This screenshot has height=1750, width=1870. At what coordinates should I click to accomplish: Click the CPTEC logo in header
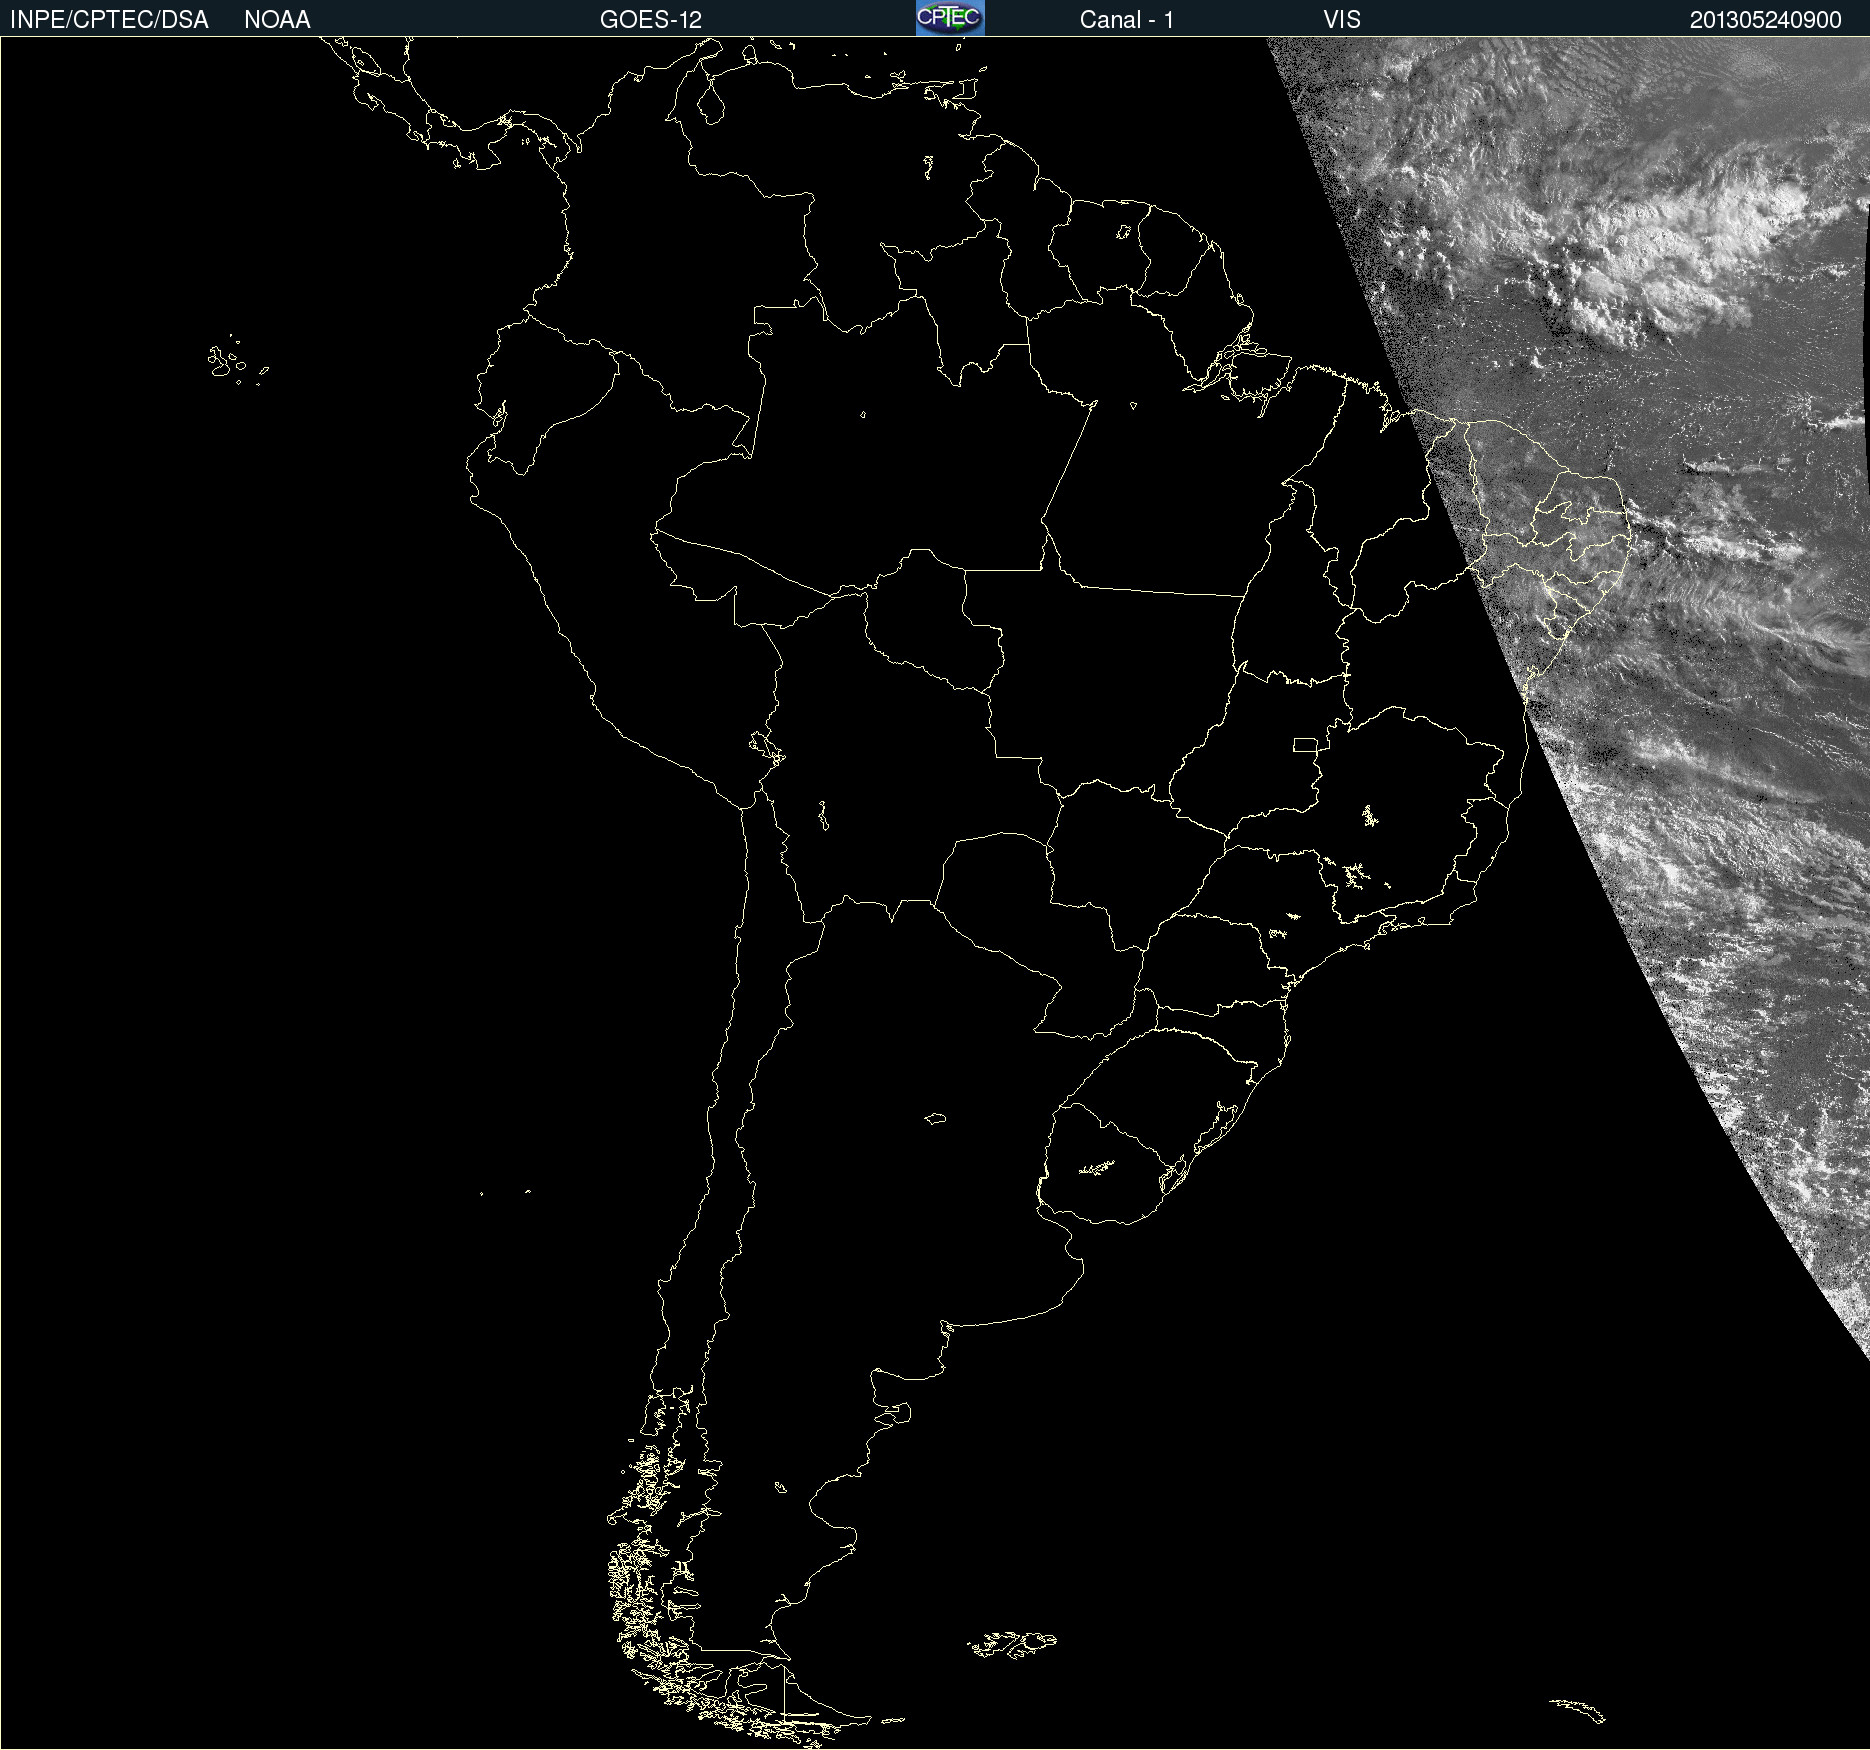(950, 18)
